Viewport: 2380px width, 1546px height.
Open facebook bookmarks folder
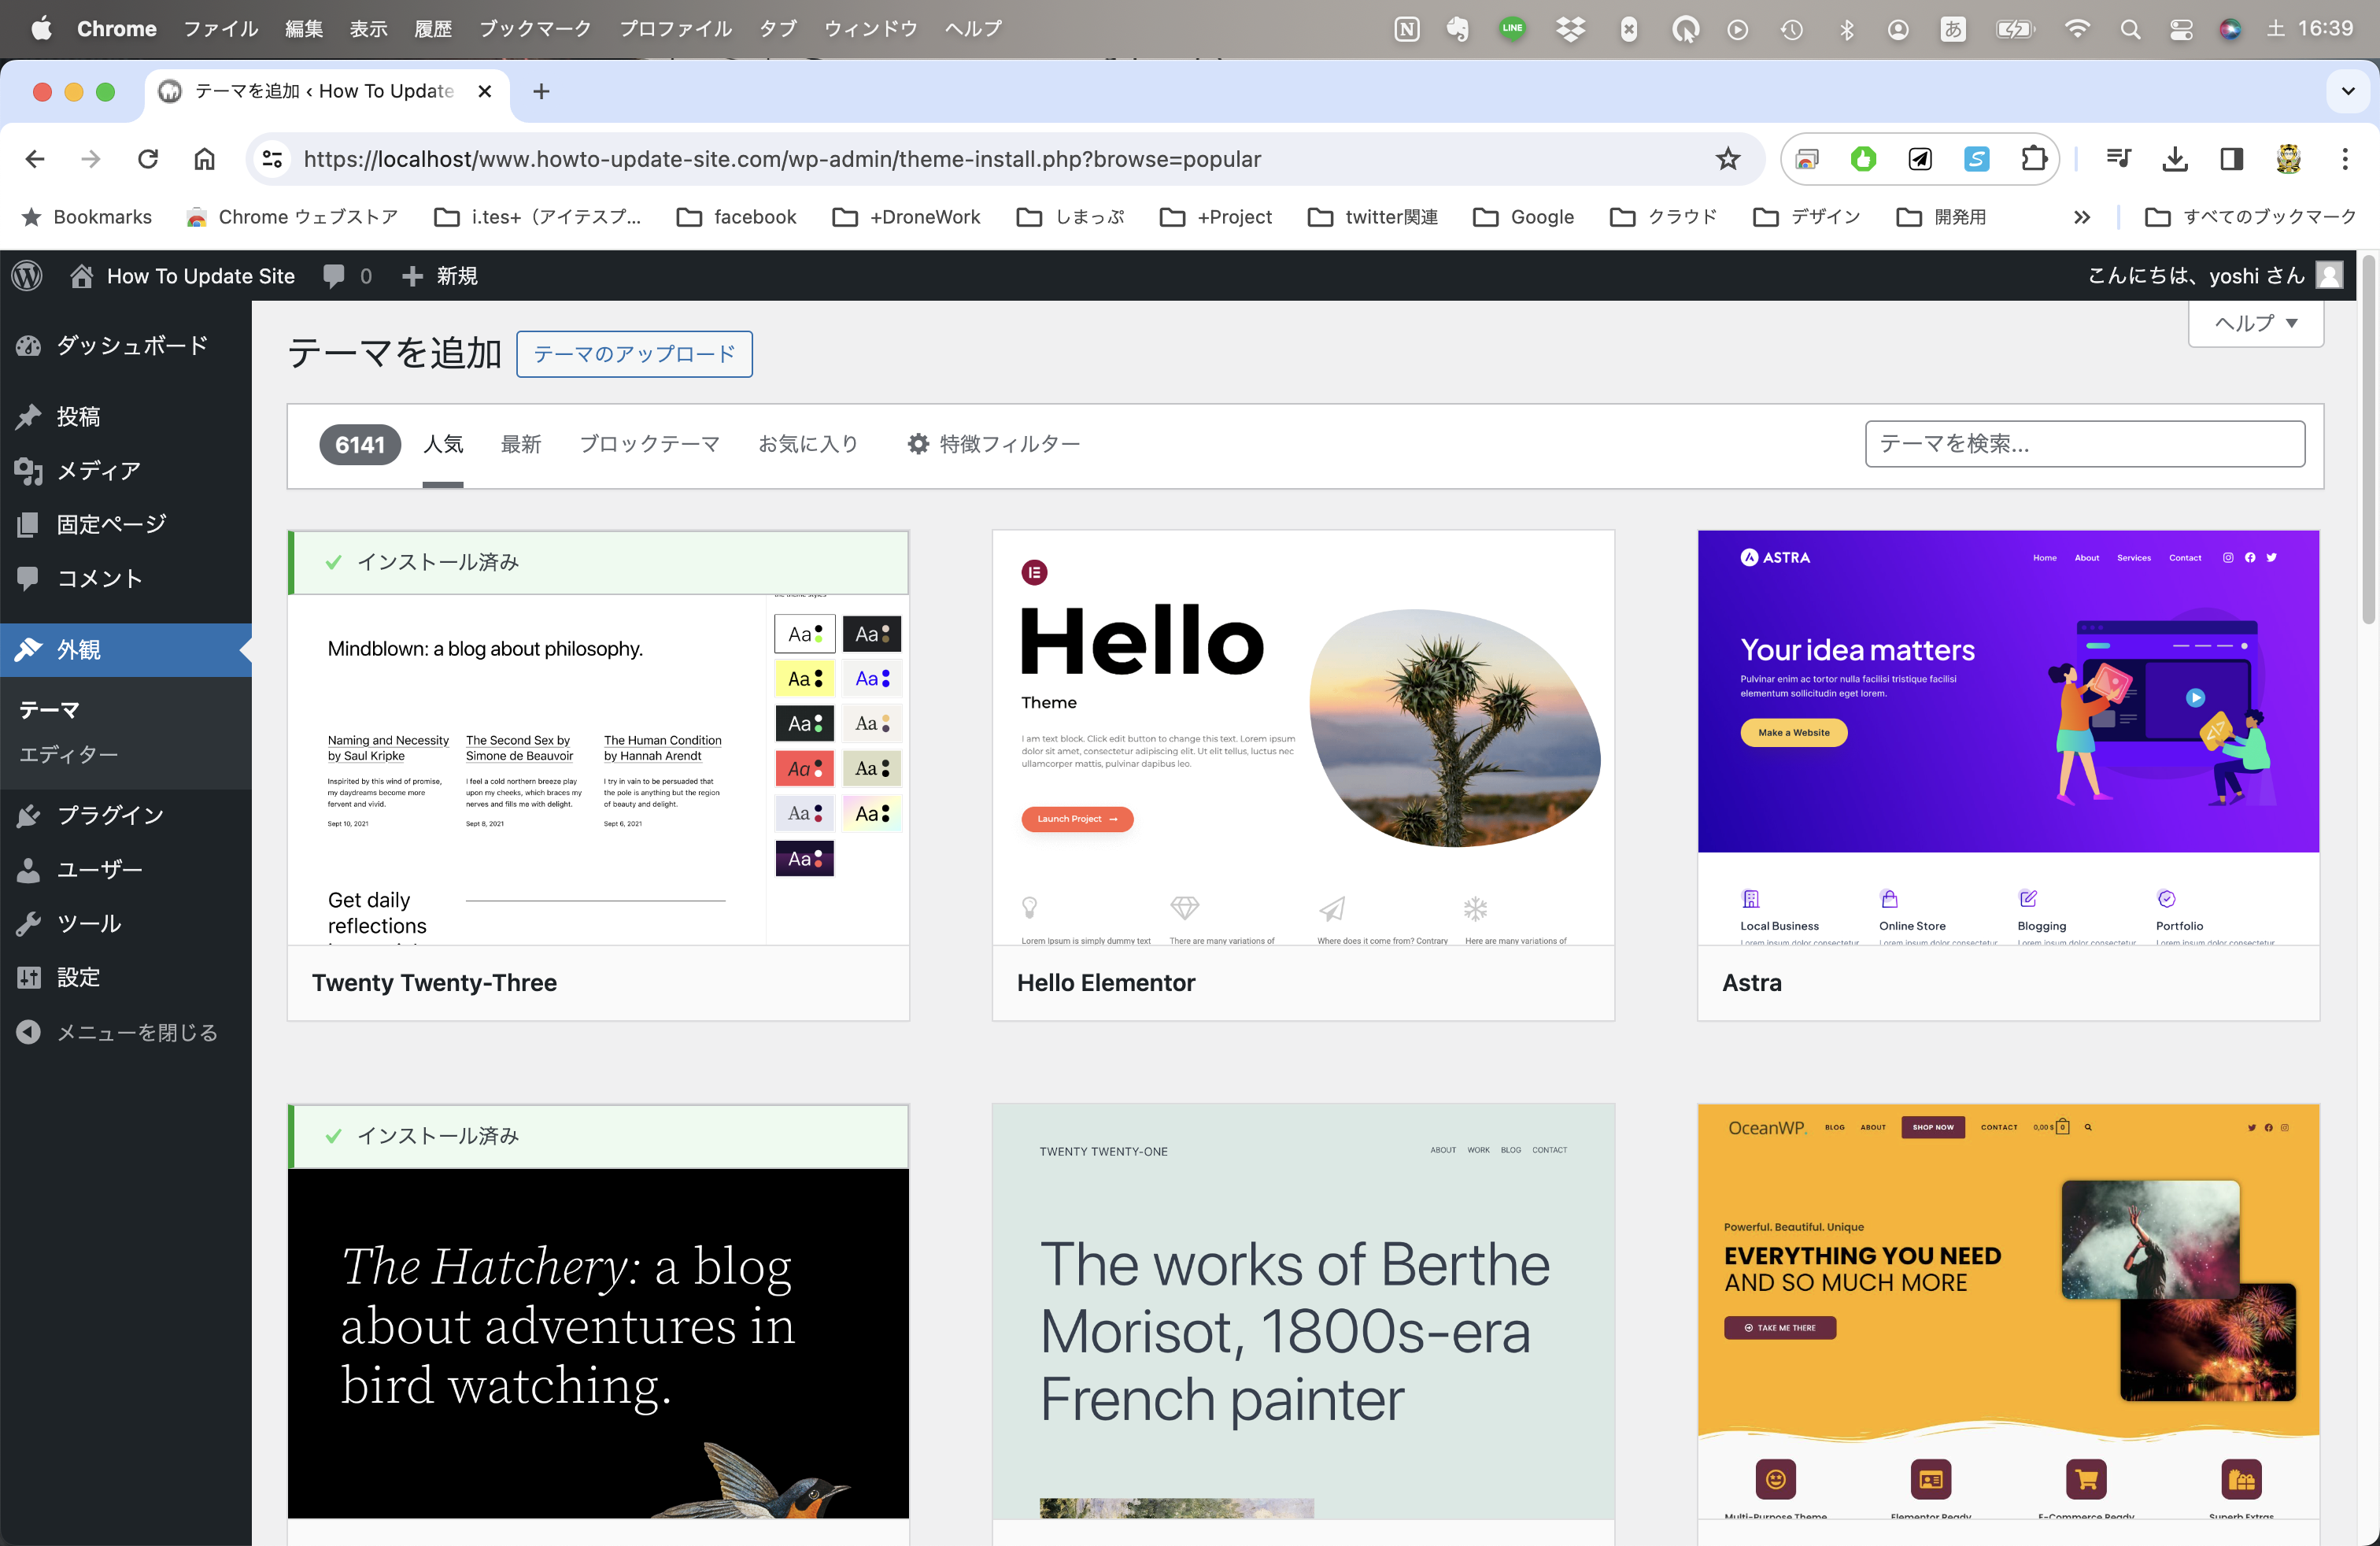pos(736,217)
